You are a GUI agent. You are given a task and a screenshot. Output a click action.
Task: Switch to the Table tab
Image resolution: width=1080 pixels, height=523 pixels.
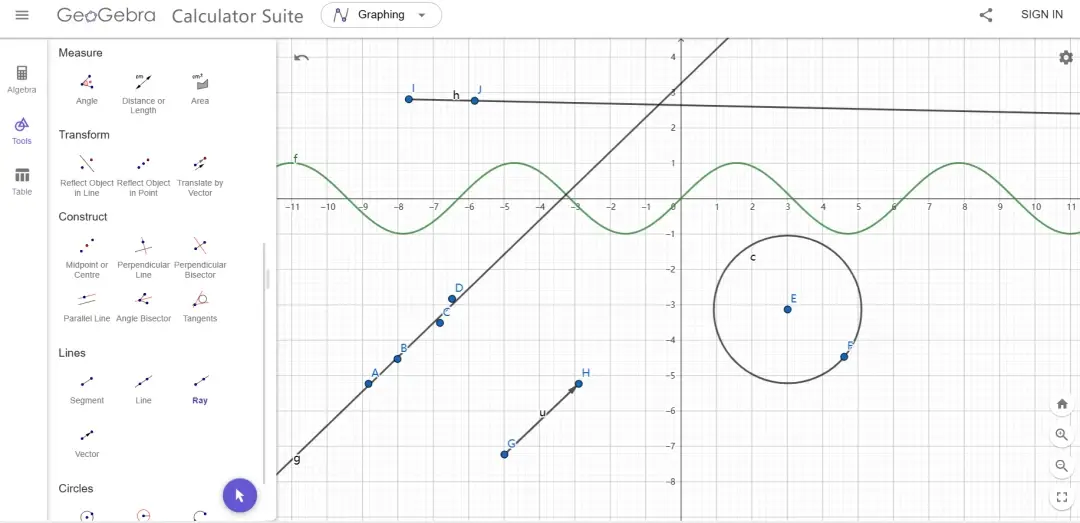coord(22,182)
